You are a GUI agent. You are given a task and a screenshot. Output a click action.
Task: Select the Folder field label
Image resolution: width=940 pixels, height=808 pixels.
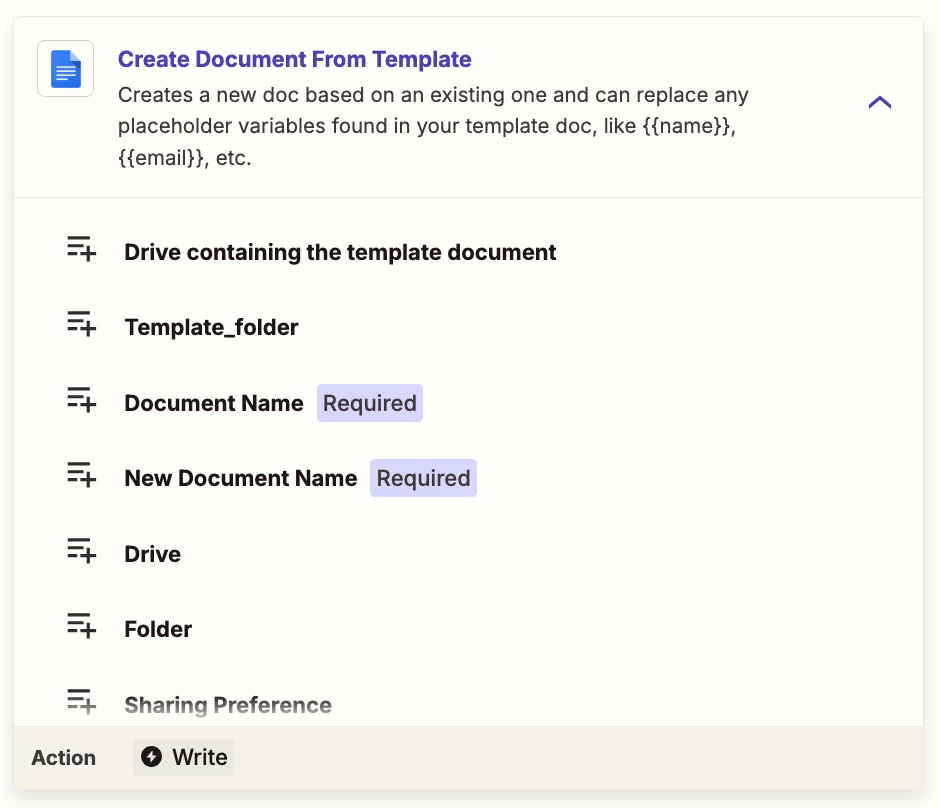coord(158,629)
